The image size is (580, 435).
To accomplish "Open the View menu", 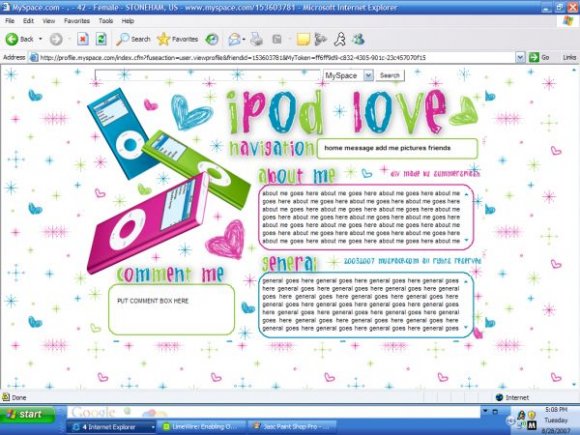I will pos(49,21).
